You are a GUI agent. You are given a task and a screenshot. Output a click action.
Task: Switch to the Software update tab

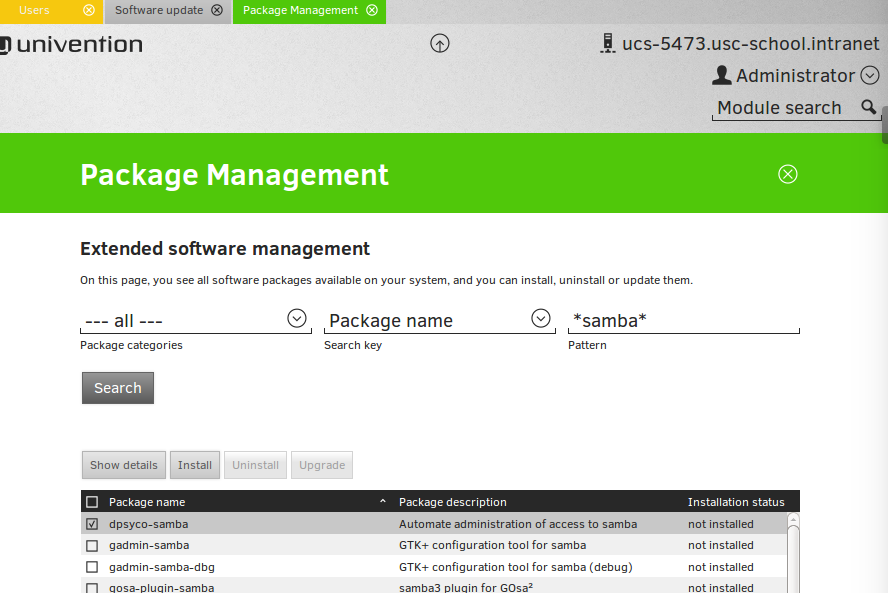pyautogui.click(x=159, y=10)
